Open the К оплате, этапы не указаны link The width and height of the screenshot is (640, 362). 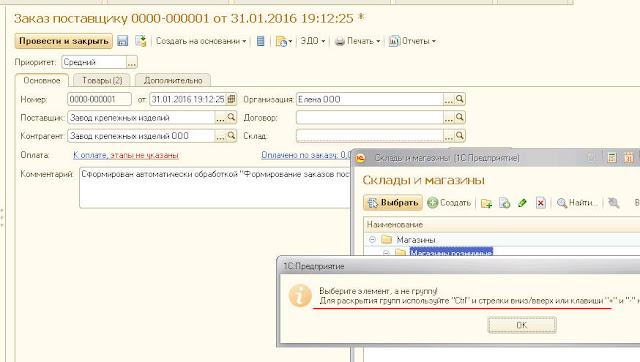pyautogui.click(x=126, y=155)
